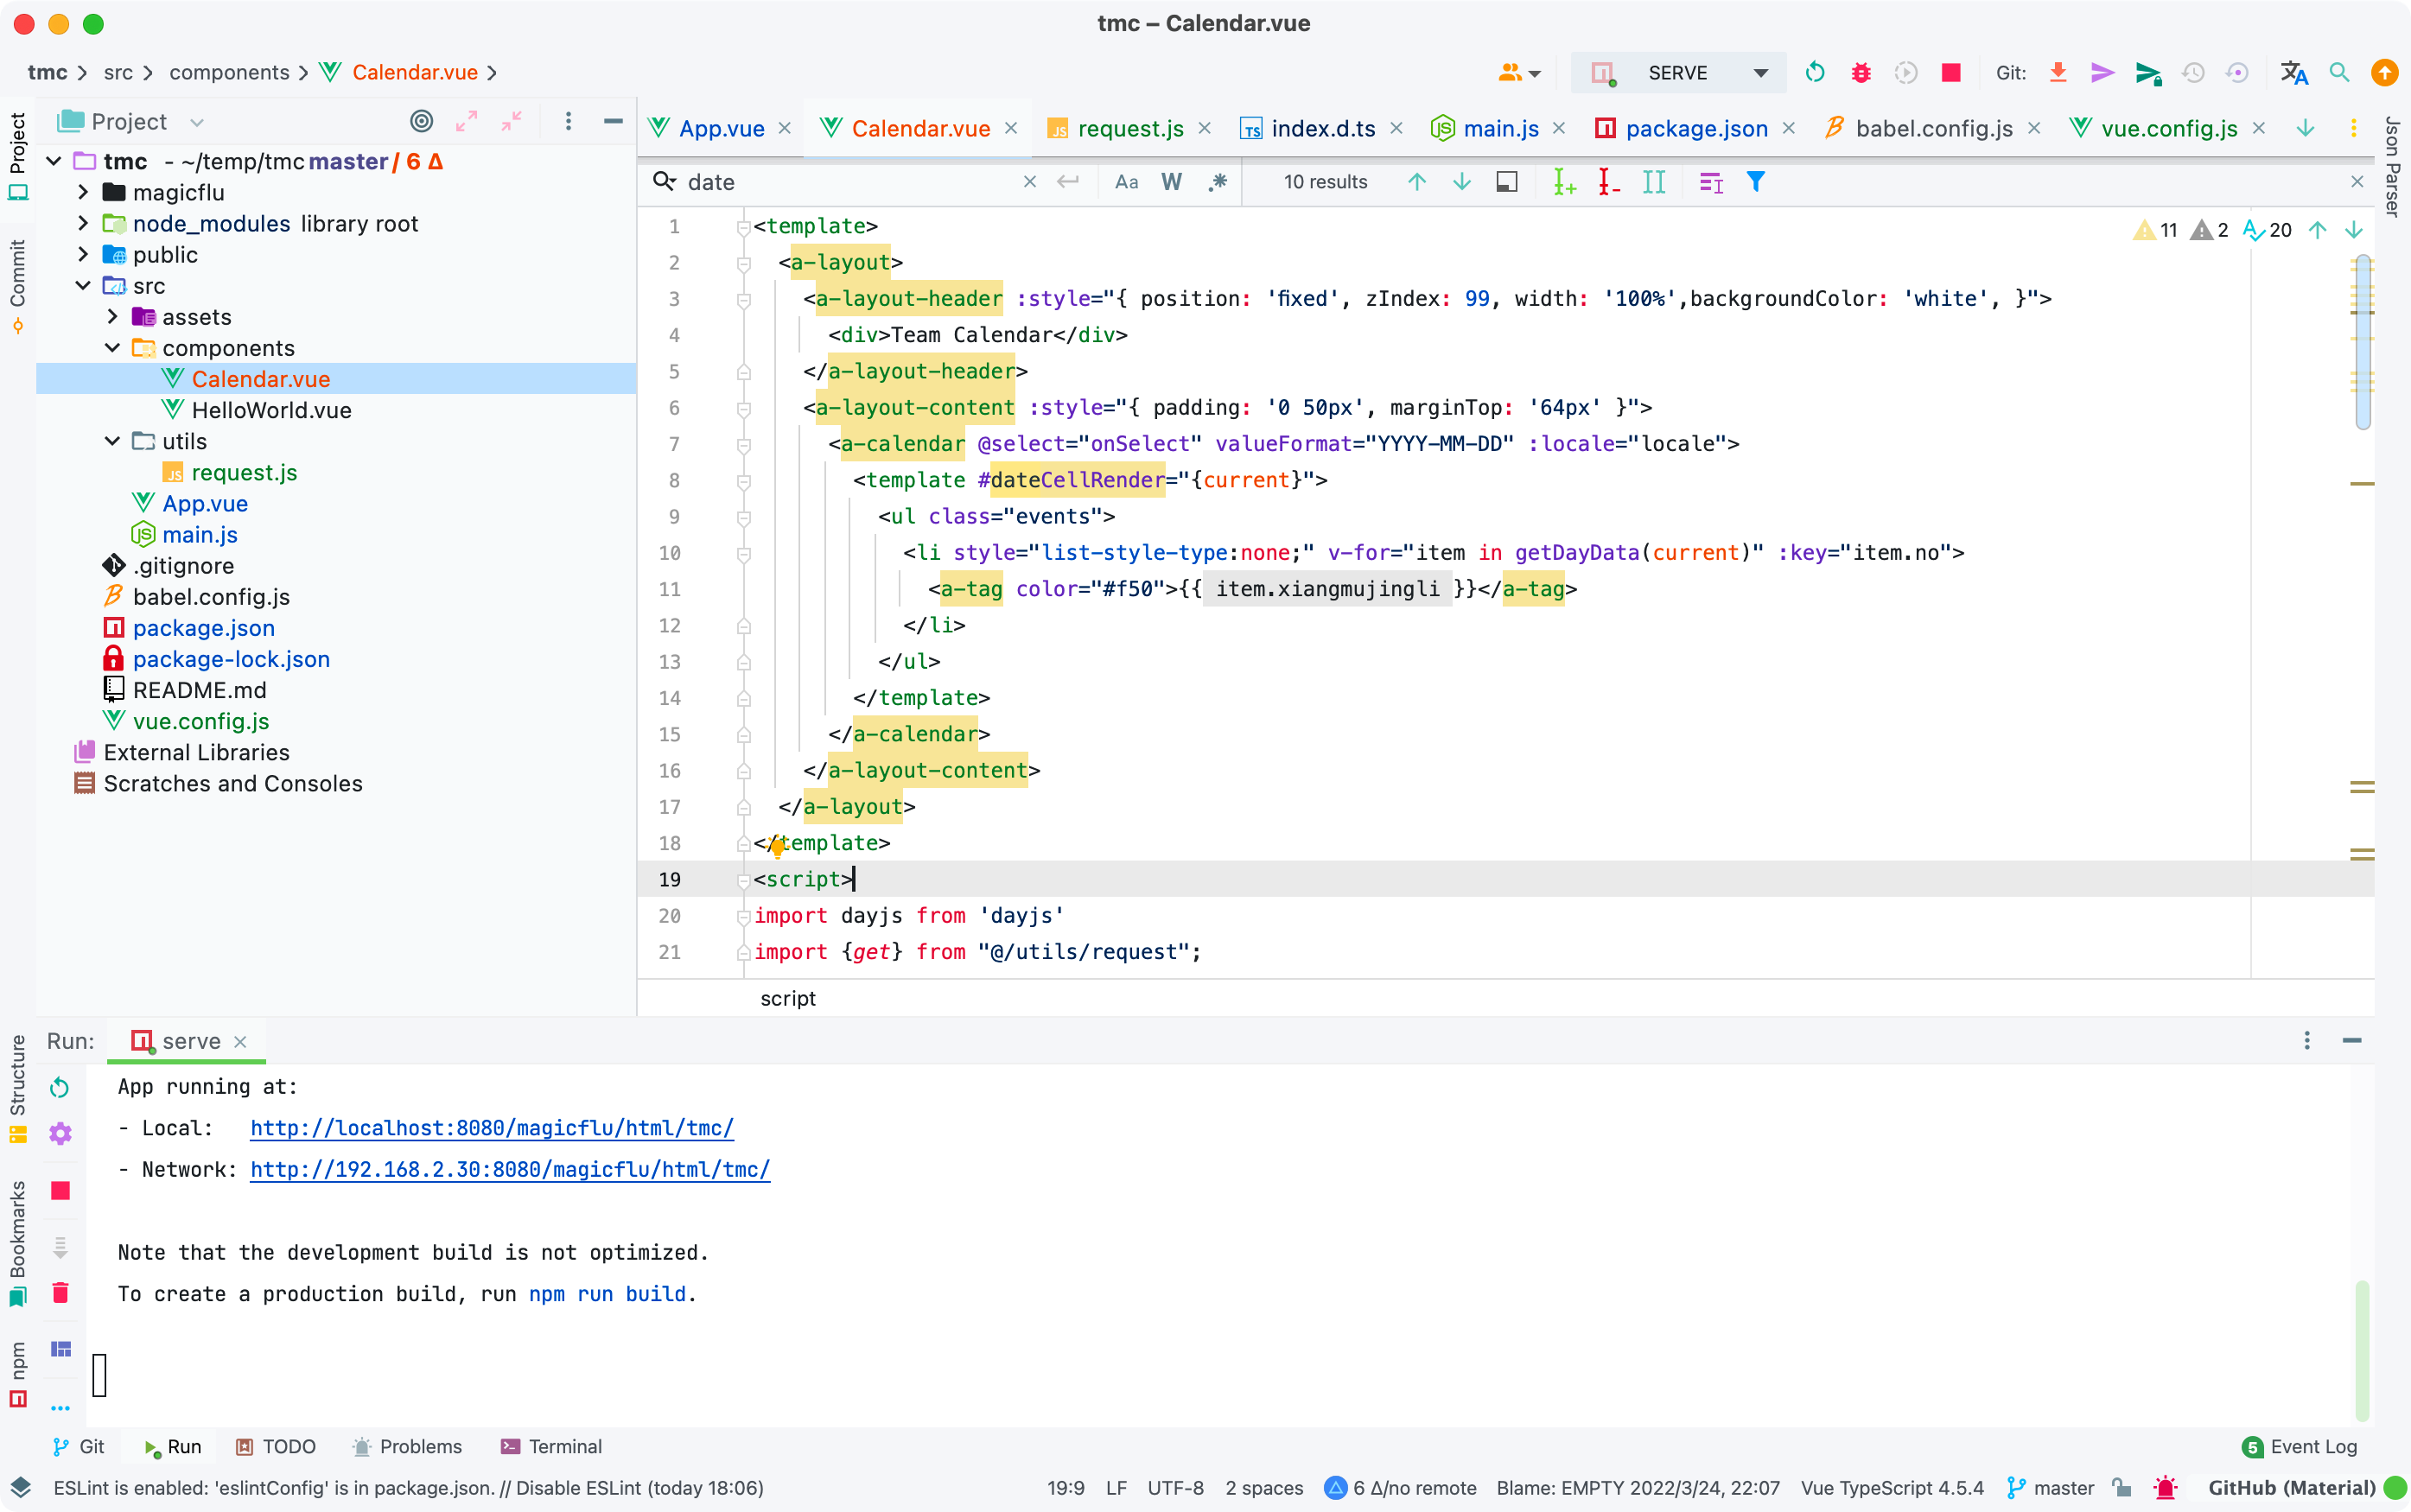Collapse the components folder
2411x1512 pixels.
[x=113, y=348]
